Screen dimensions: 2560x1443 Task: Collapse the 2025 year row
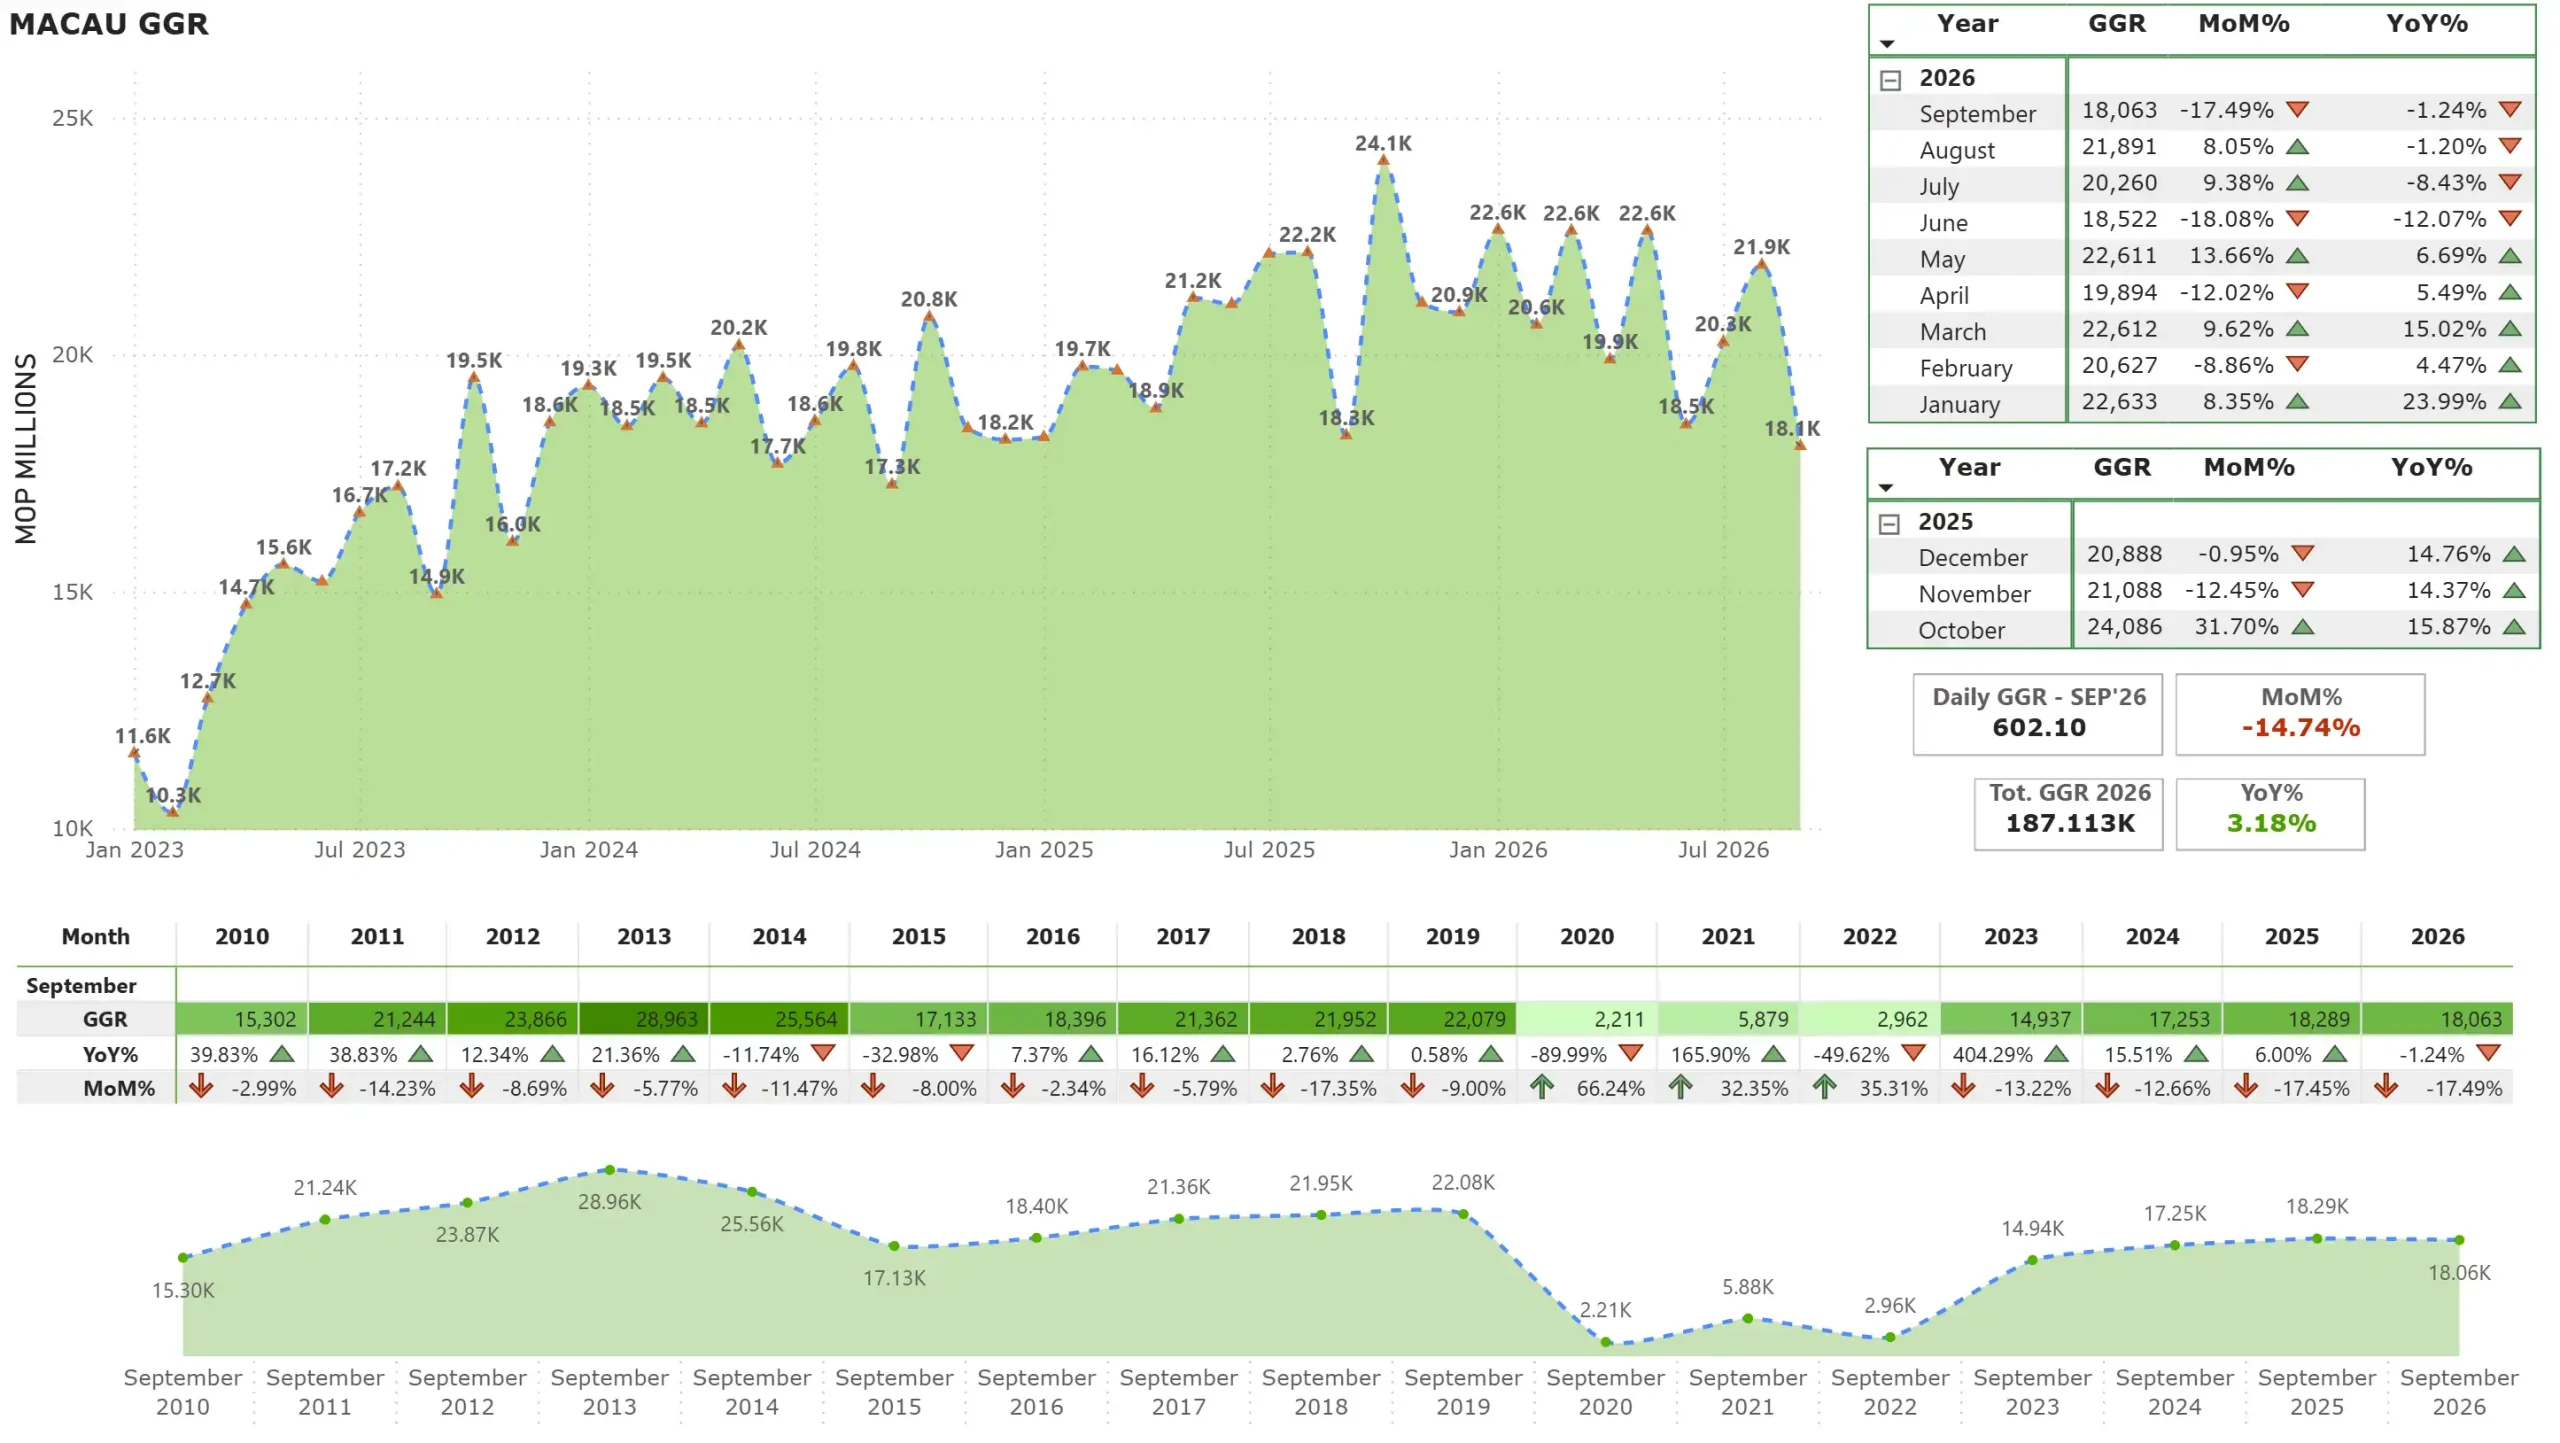(x=1889, y=524)
